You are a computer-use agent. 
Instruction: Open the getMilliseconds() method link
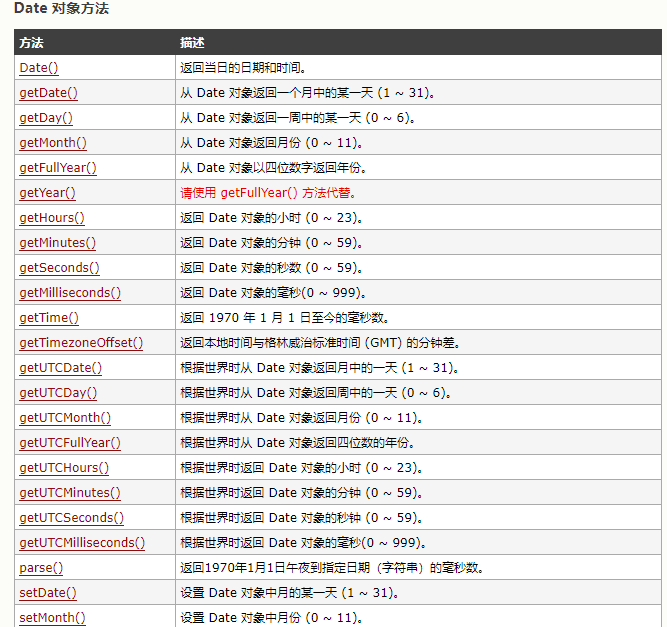click(70, 293)
